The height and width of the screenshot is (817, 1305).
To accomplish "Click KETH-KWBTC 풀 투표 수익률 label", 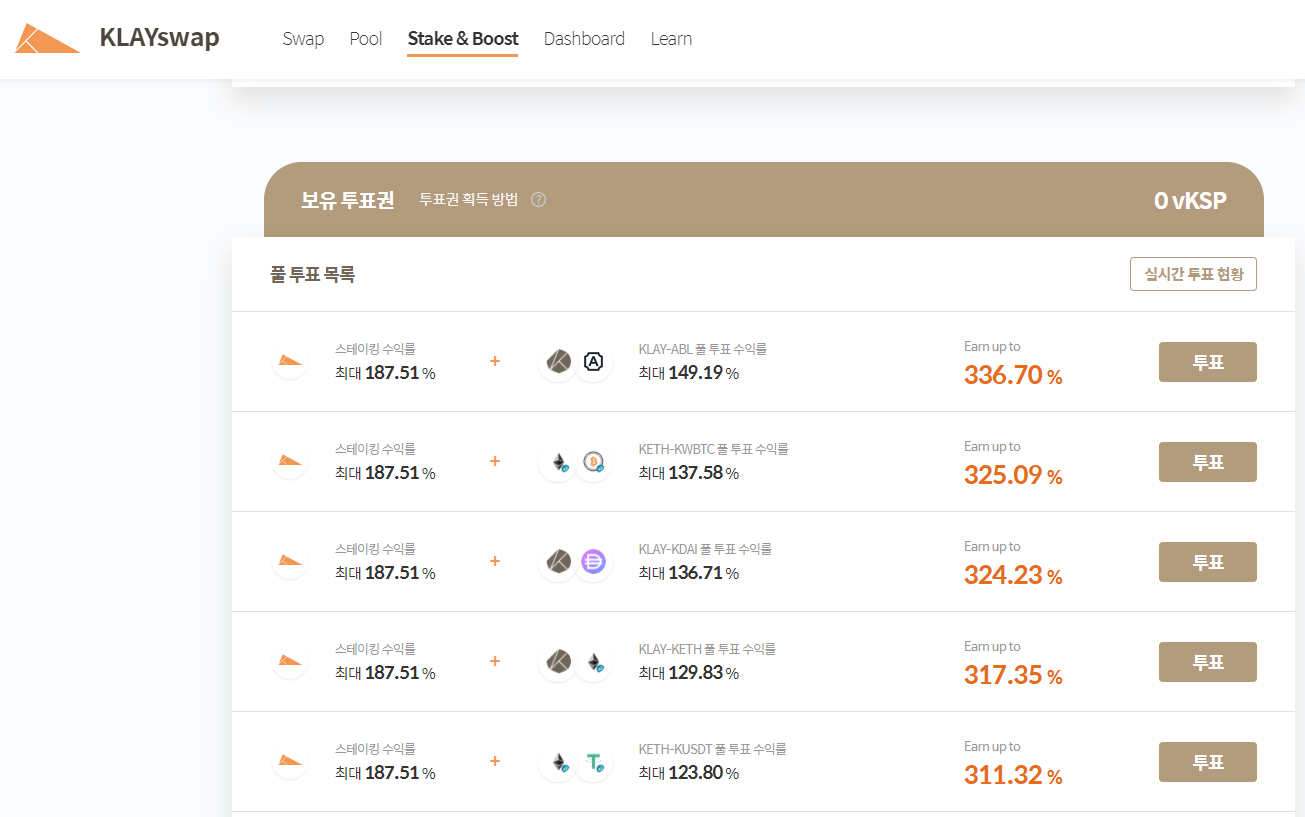I will (x=714, y=449).
